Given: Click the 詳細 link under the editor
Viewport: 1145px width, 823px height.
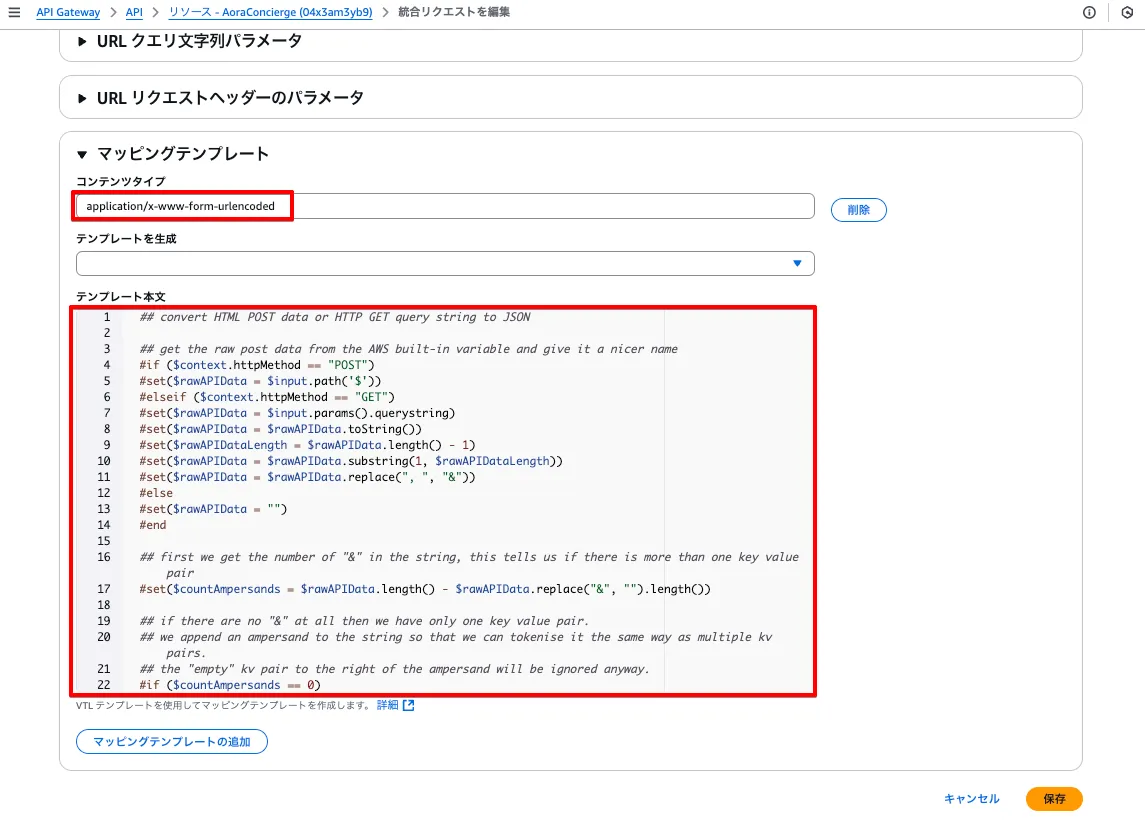Looking at the screenshot, I should point(388,705).
